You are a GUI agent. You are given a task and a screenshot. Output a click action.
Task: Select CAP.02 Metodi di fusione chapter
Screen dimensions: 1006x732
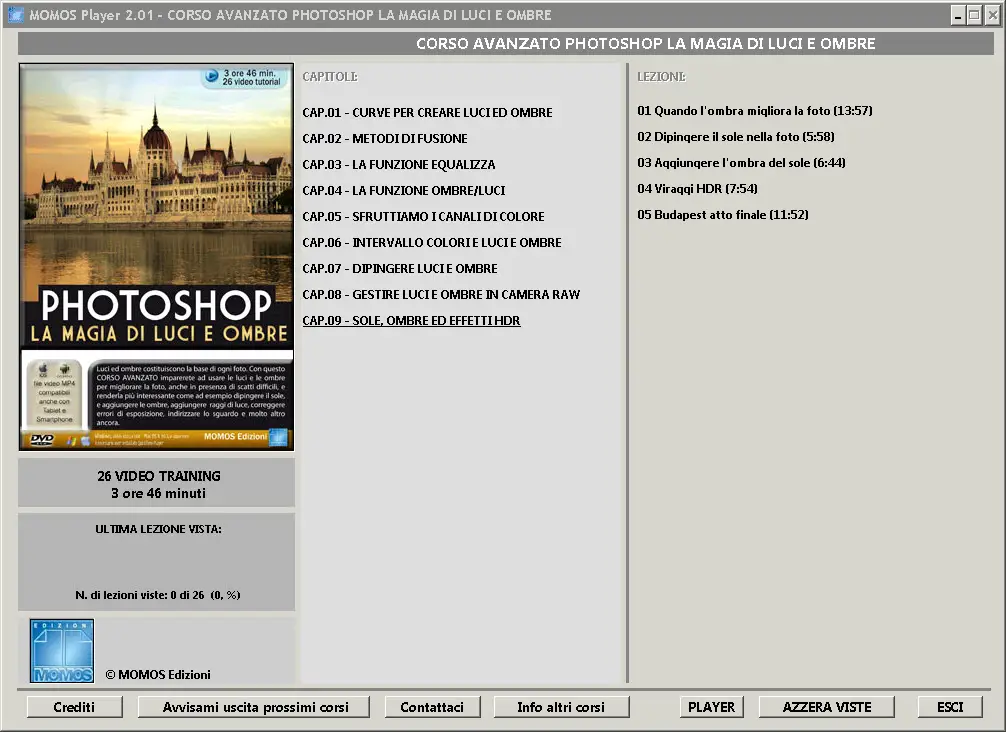385,139
